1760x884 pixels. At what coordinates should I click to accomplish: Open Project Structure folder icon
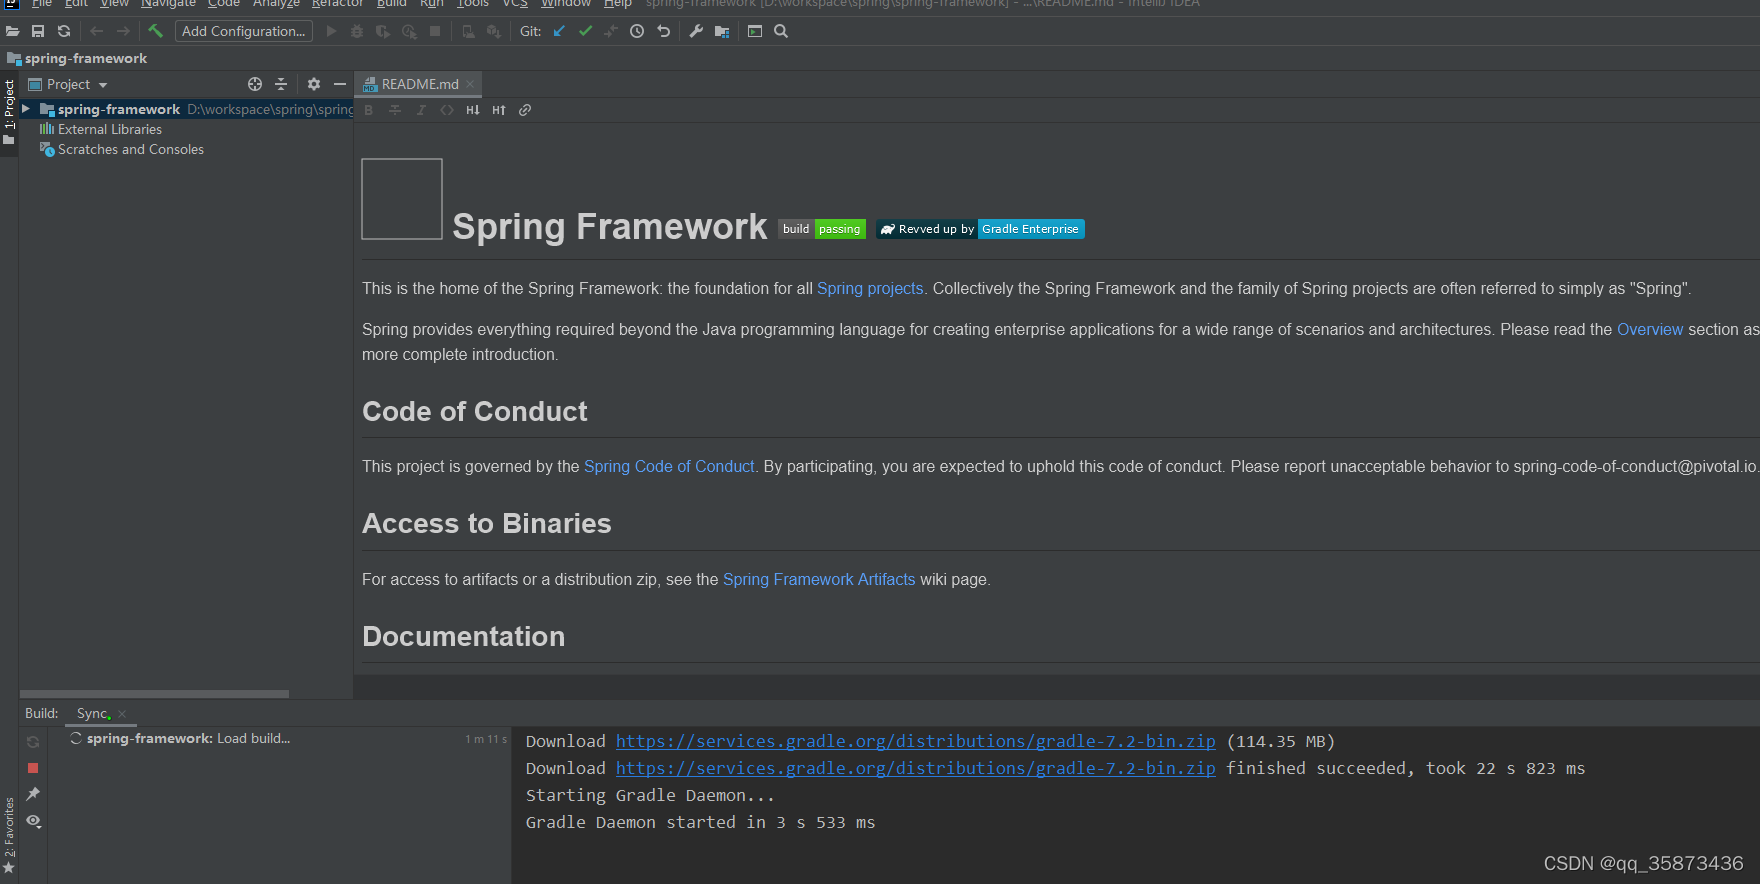point(722,31)
